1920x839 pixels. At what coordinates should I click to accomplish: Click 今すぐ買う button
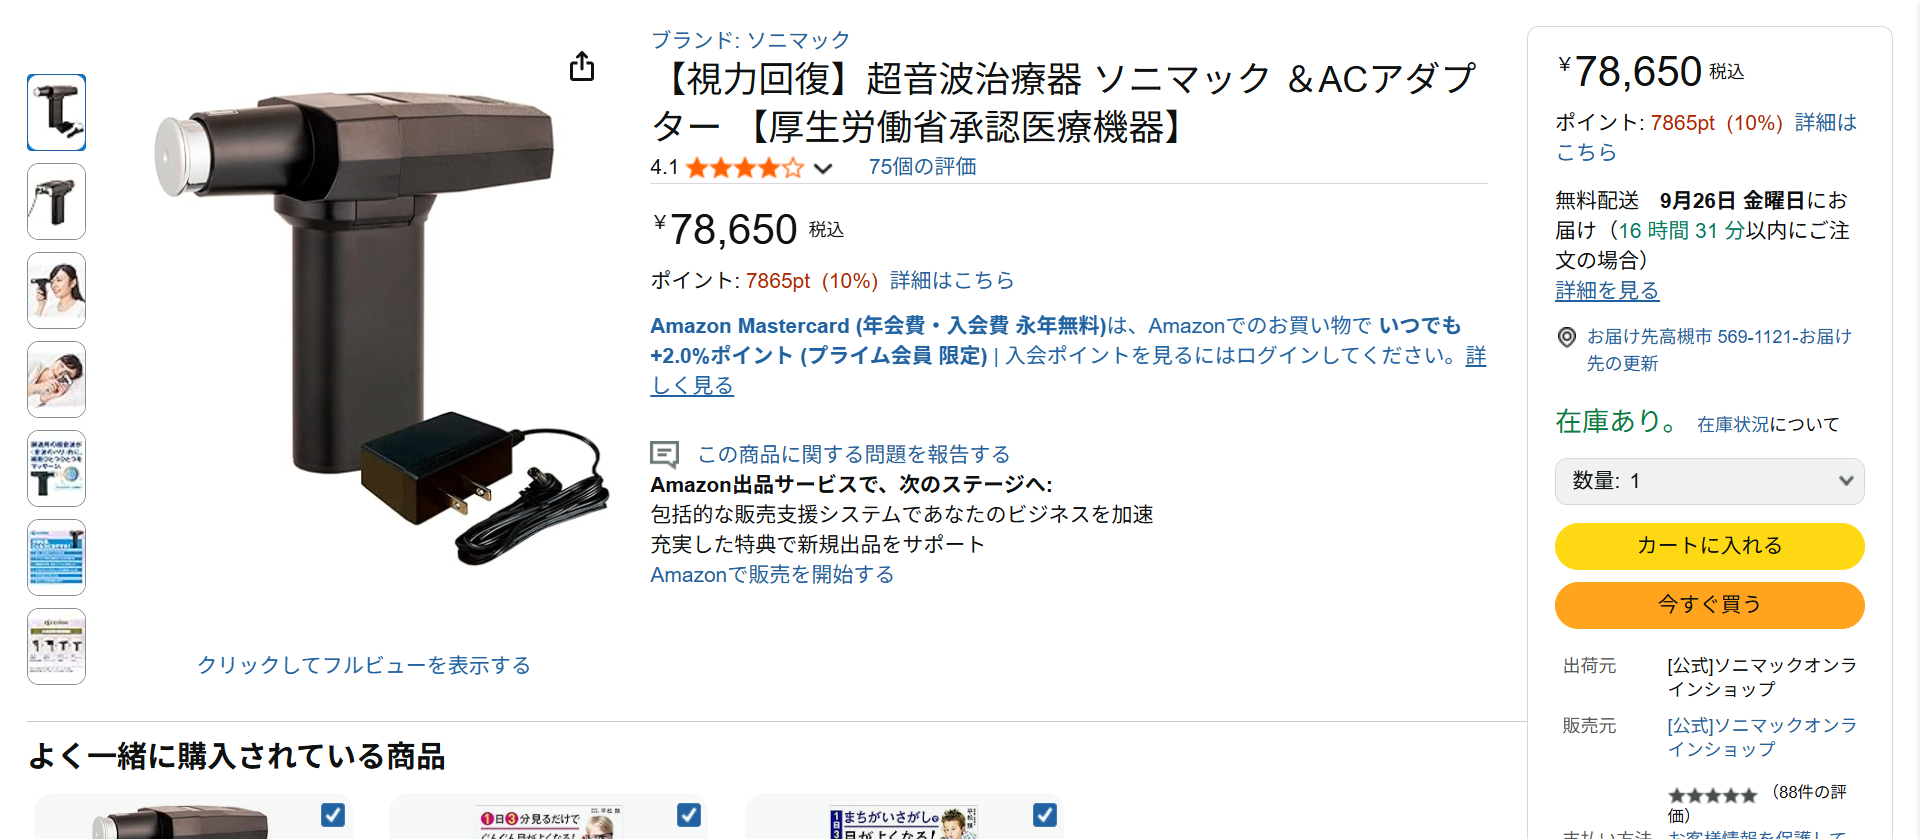point(1709,605)
